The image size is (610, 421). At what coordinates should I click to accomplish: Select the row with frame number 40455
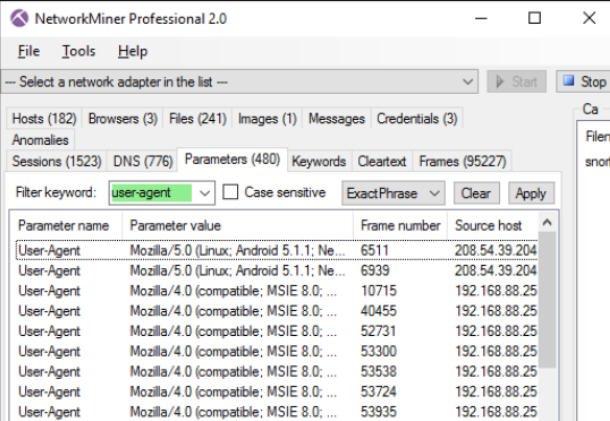click(x=277, y=311)
